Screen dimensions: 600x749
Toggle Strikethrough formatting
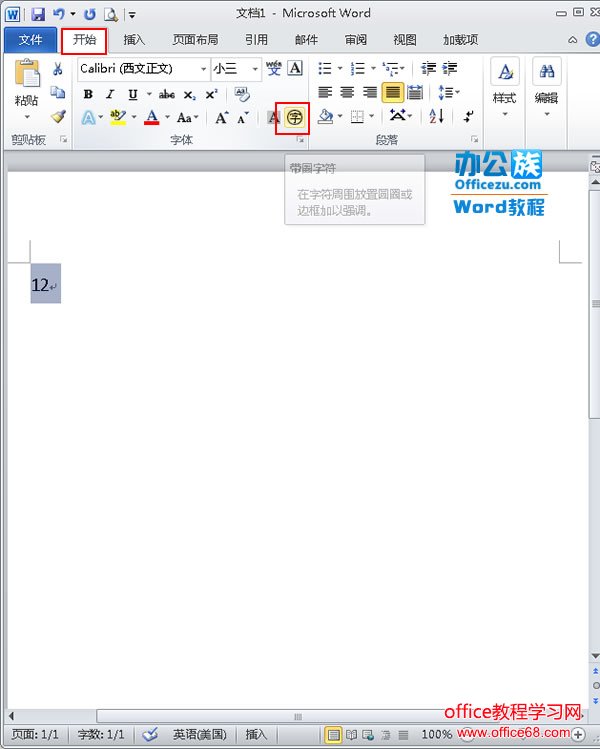[x=167, y=95]
